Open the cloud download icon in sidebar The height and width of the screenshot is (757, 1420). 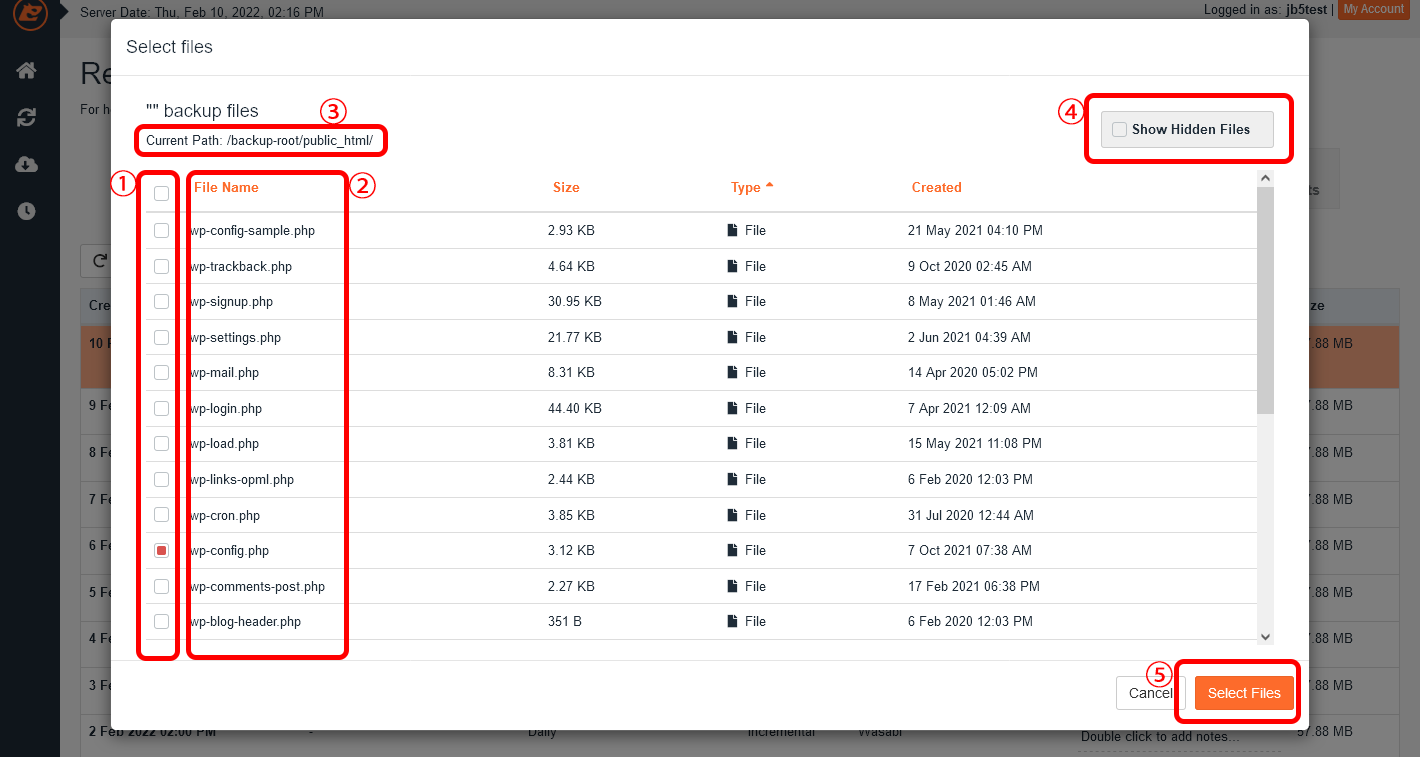pyautogui.click(x=27, y=164)
